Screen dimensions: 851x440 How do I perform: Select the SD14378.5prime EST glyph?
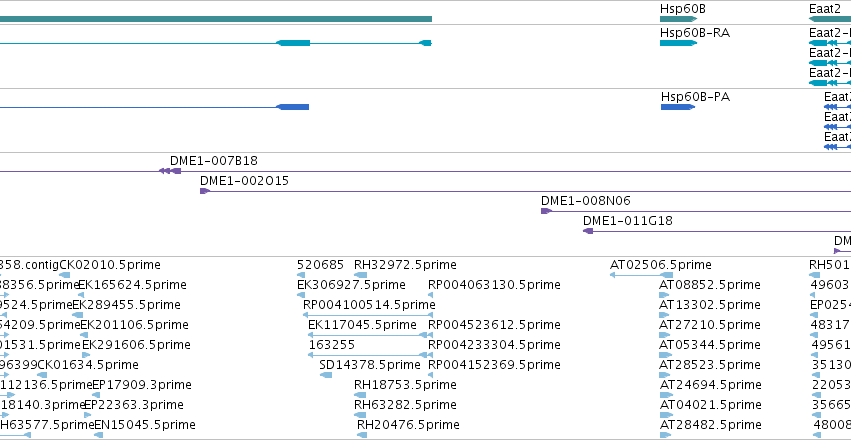click(326, 375)
